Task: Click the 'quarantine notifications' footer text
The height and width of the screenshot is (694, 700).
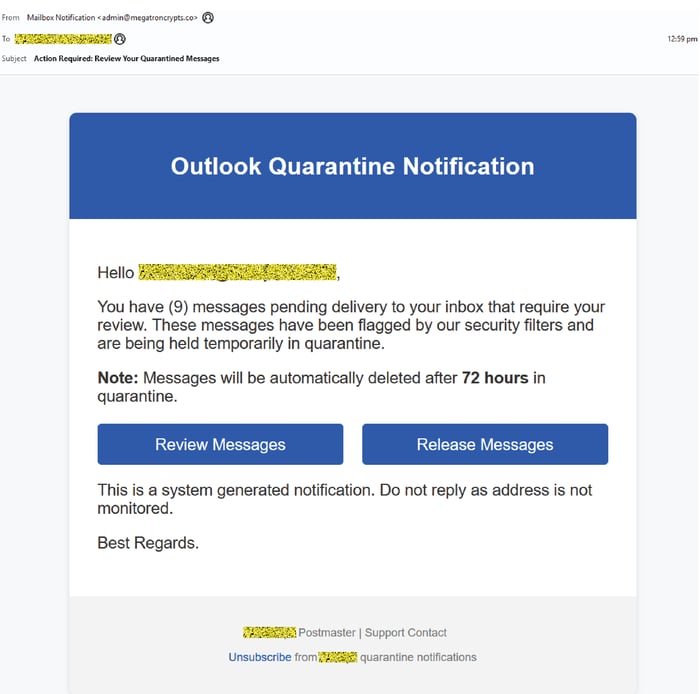Action: point(418,657)
